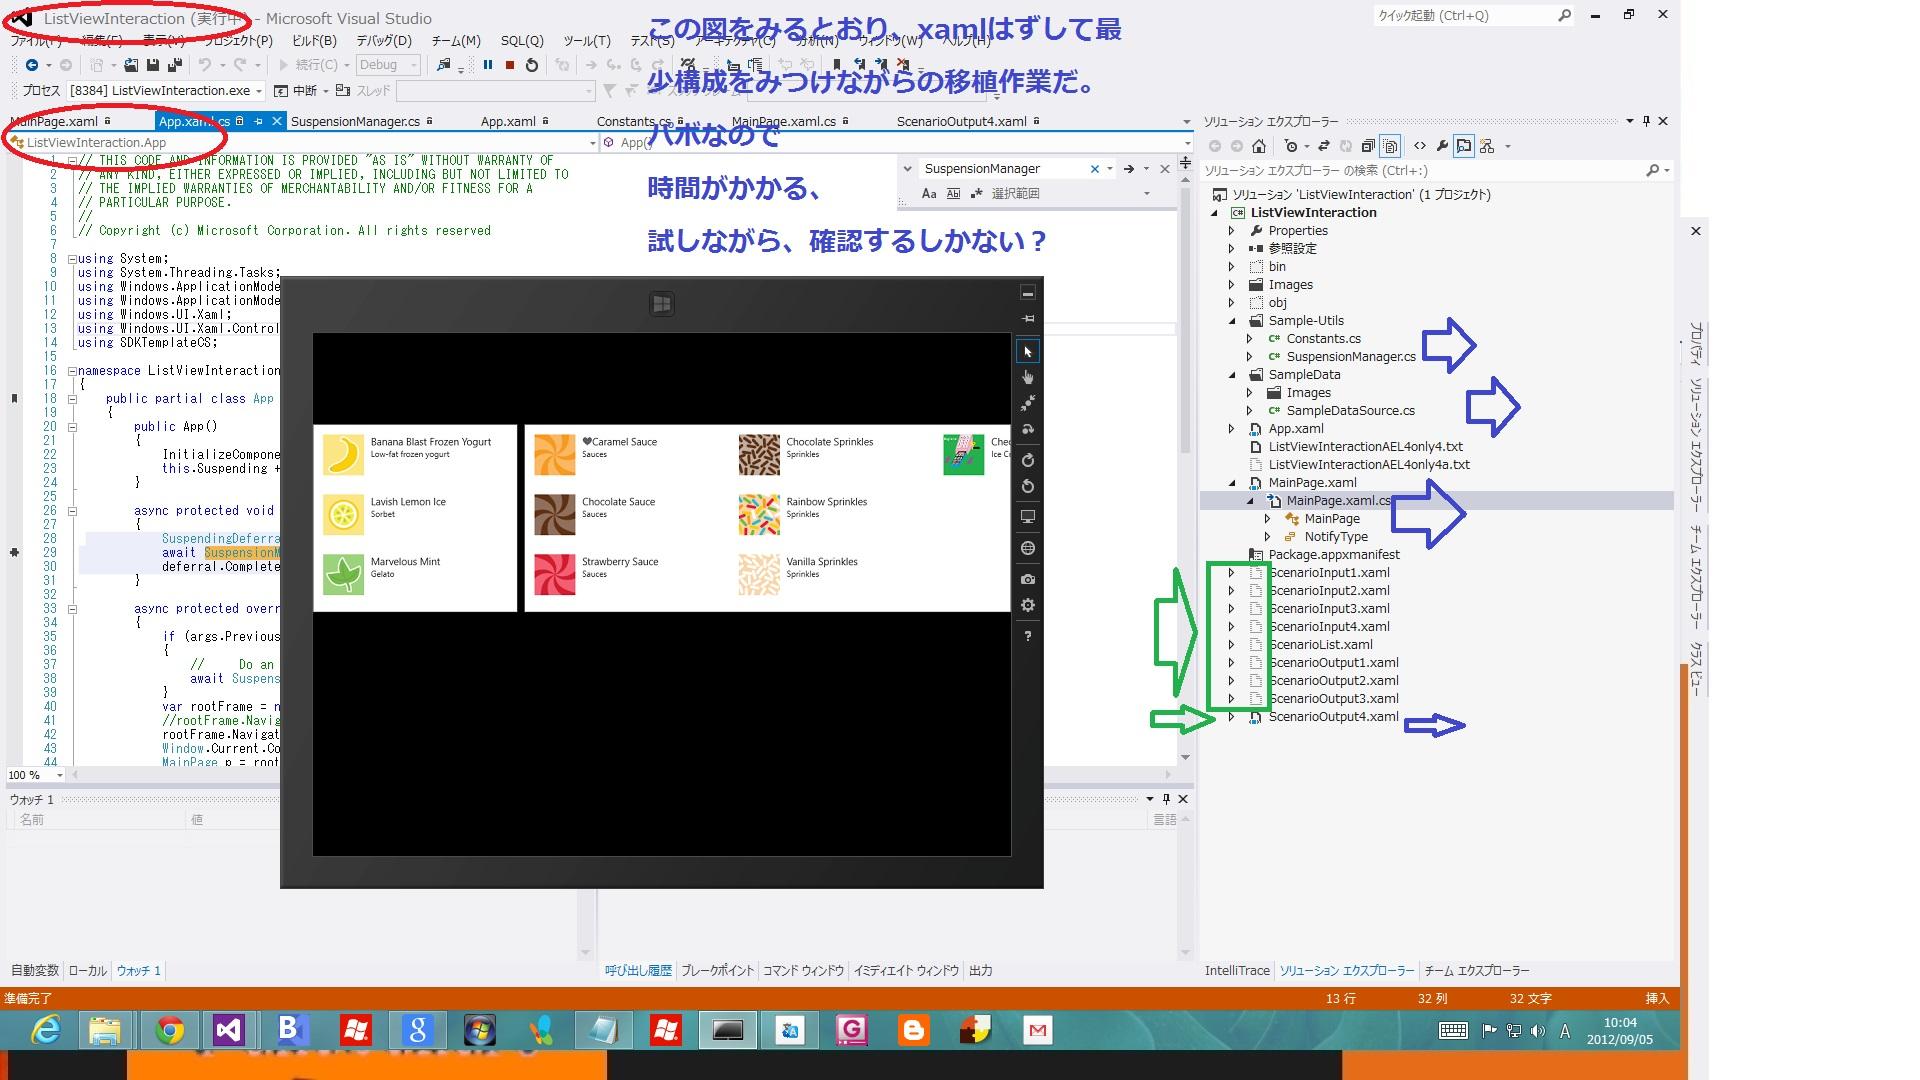Click Home icon in Solution Explorer toolbar
Viewport: 1920px width, 1080px height.
(1259, 146)
